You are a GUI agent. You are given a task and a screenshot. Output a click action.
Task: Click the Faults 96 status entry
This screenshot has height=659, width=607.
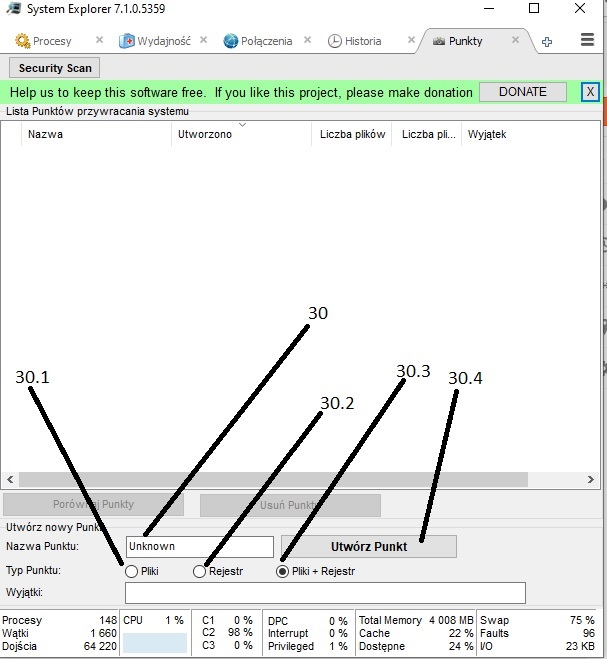click(x=537, y=633)
